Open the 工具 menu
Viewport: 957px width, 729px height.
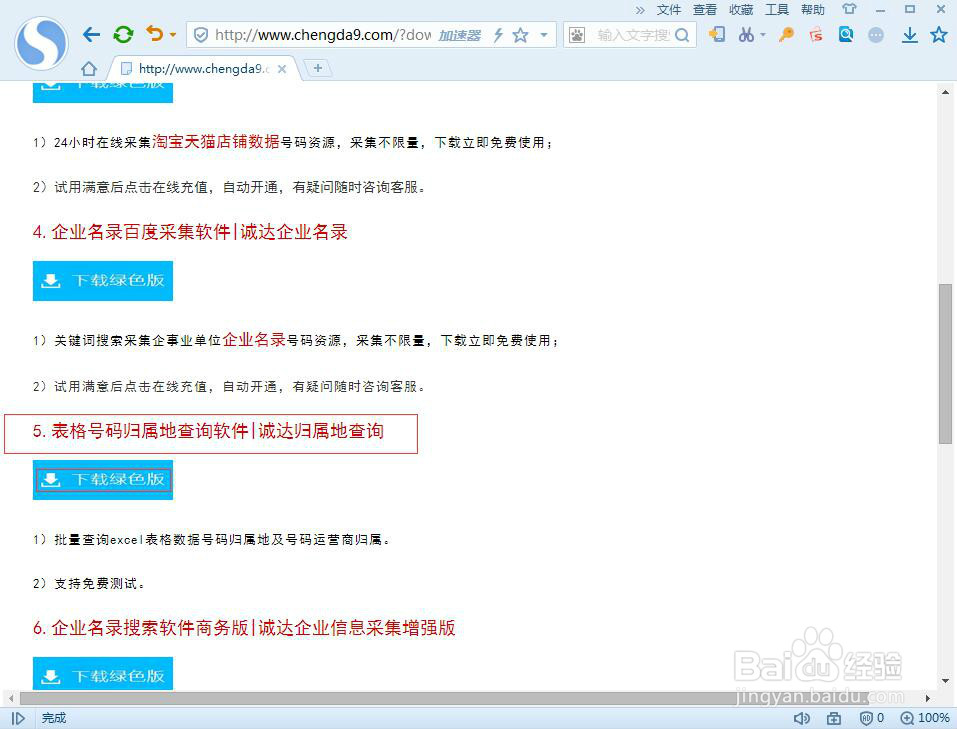click(x=777, y=10)
